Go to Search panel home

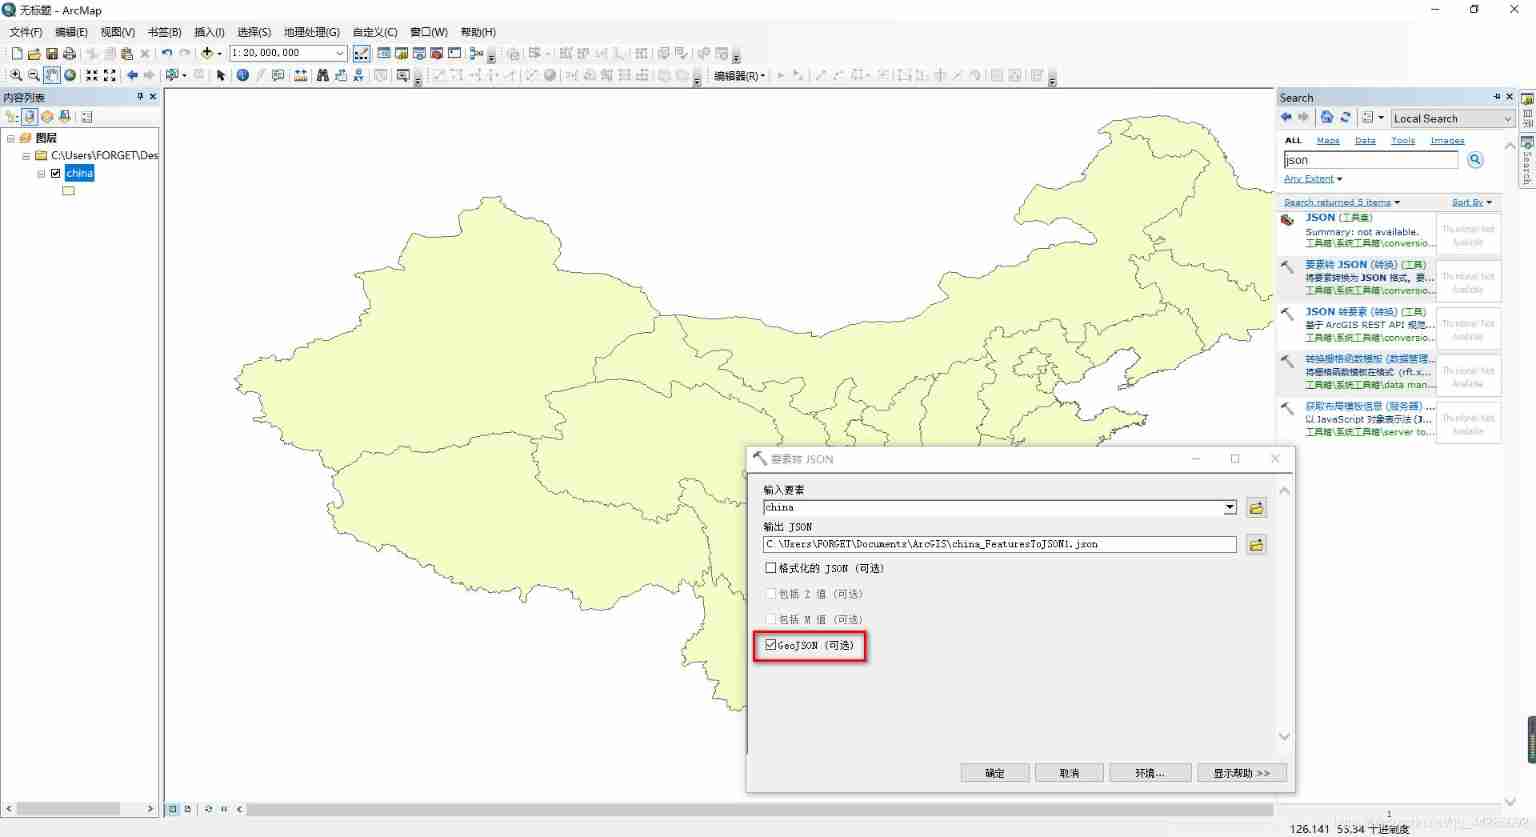pyautogui.click(x=1327, y=118)
